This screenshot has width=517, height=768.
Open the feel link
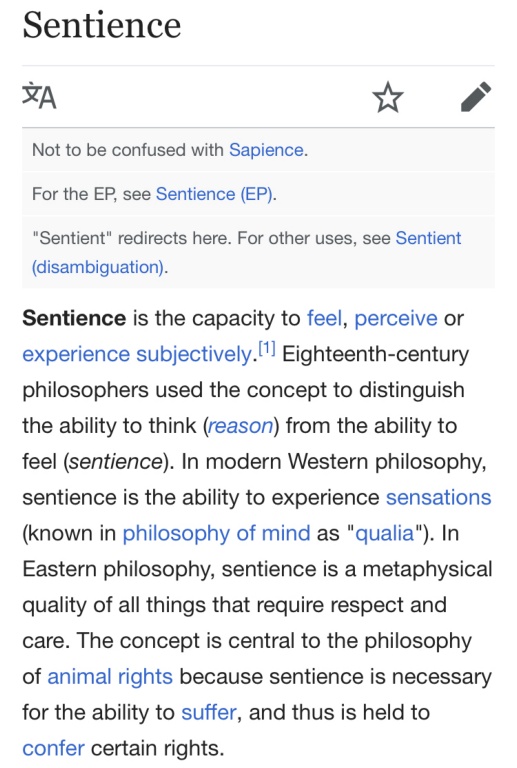point(324,318)
